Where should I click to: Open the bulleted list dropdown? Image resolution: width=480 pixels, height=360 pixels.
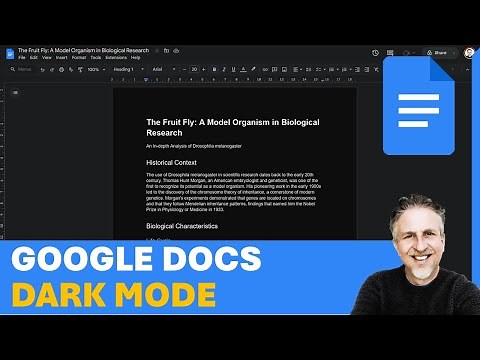click(333, 69)
